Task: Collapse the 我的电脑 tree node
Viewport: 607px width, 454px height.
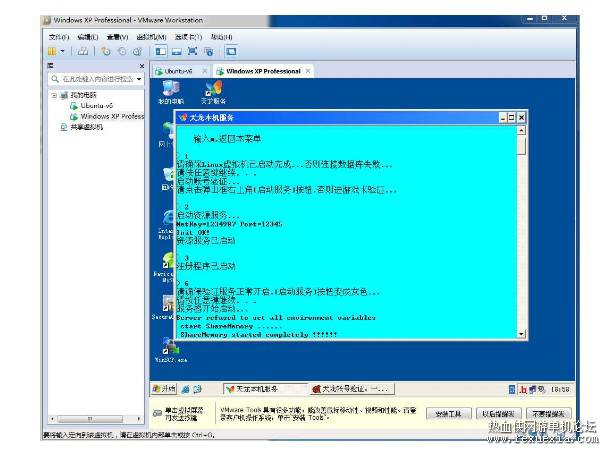Action: click(x=54, y=95)
